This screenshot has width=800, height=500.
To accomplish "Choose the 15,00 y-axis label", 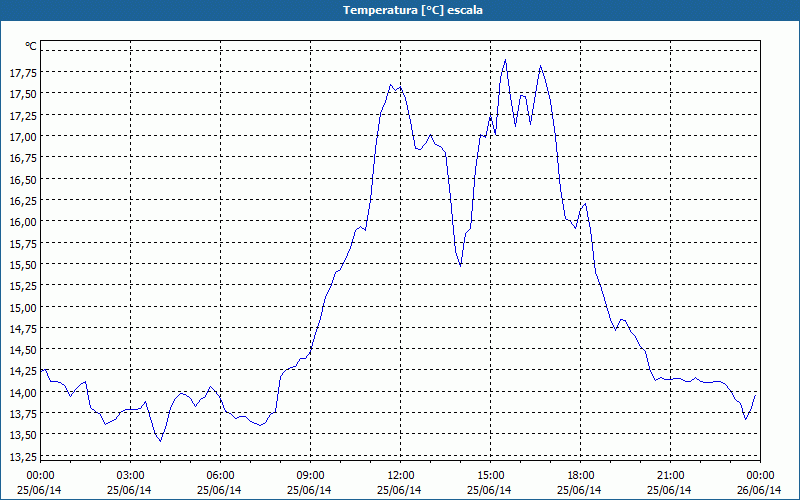I will click(x=23, y=307).
